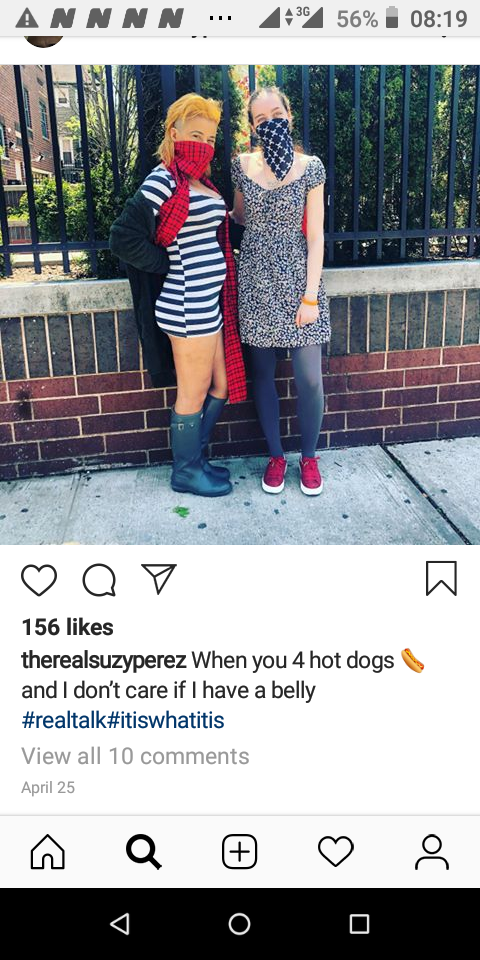The image size is (480, 960).
Task: Open your profile tab icon
Action: click(x=432, y=852)
